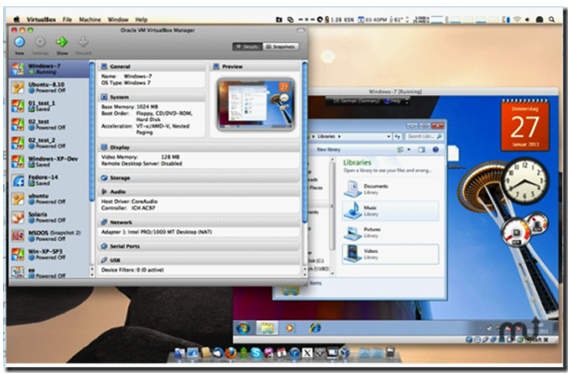The width and height of the screenshot is (568, 374).
Task: Click Internet Explorer icon on Windows taskbar
Action: tap(315, 328)
